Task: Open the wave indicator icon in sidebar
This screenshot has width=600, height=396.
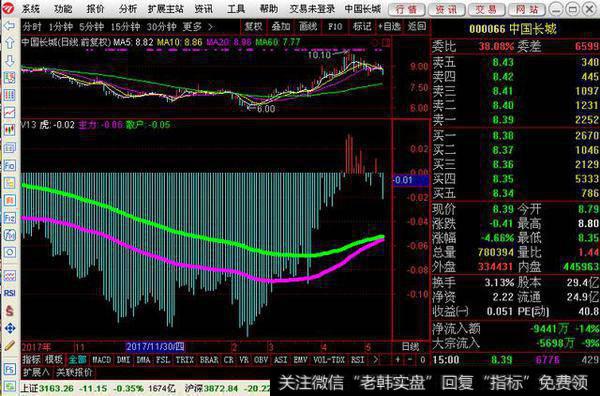Action: [9, 275]
